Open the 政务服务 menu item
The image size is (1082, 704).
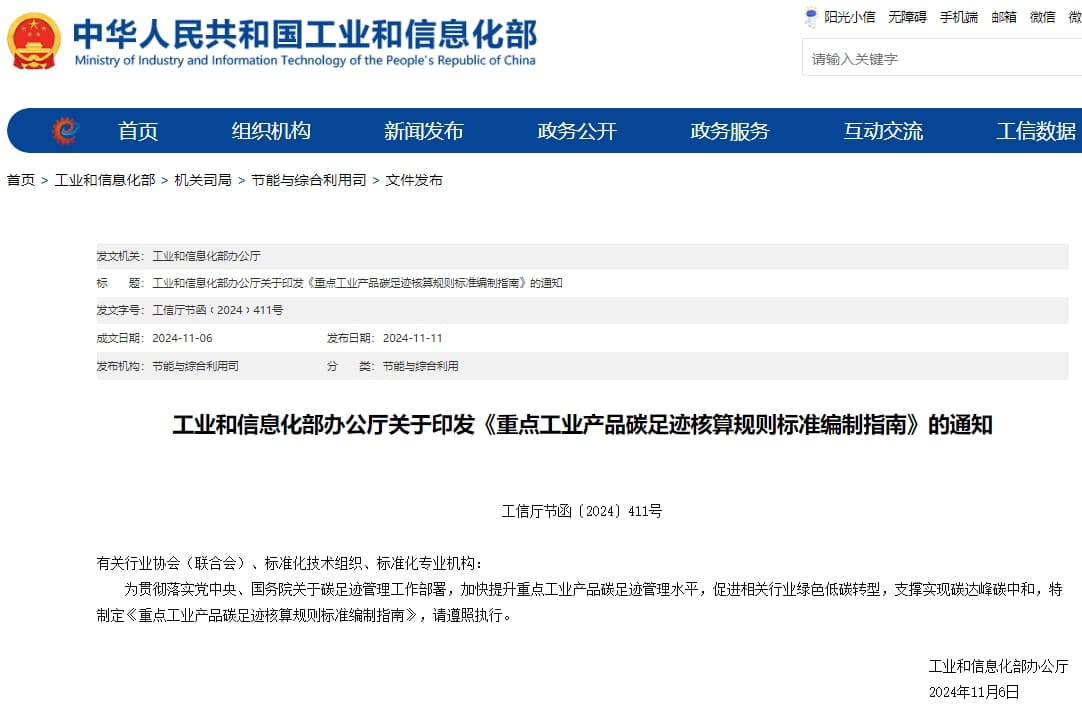(730, 131)
